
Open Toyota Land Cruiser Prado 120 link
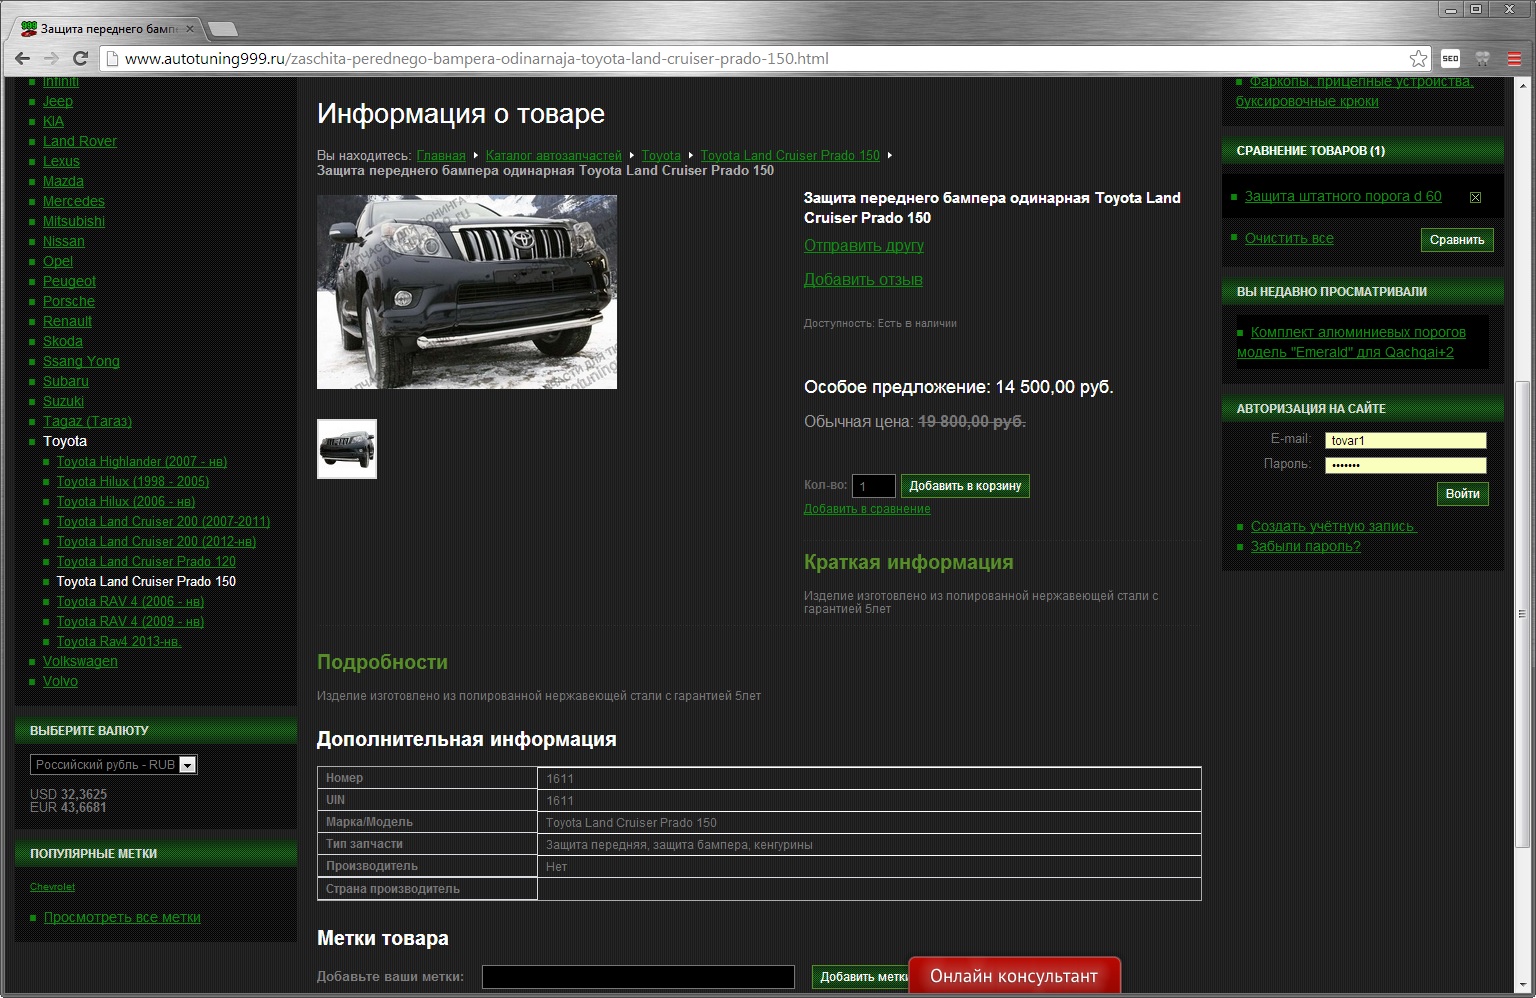(146, 561)
